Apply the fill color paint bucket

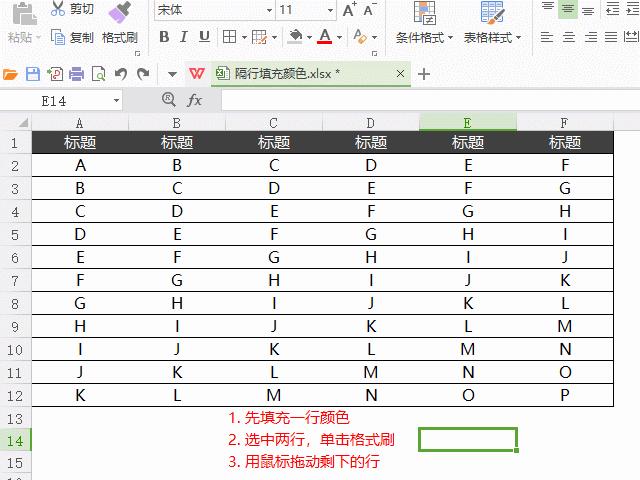coord(295,37)
